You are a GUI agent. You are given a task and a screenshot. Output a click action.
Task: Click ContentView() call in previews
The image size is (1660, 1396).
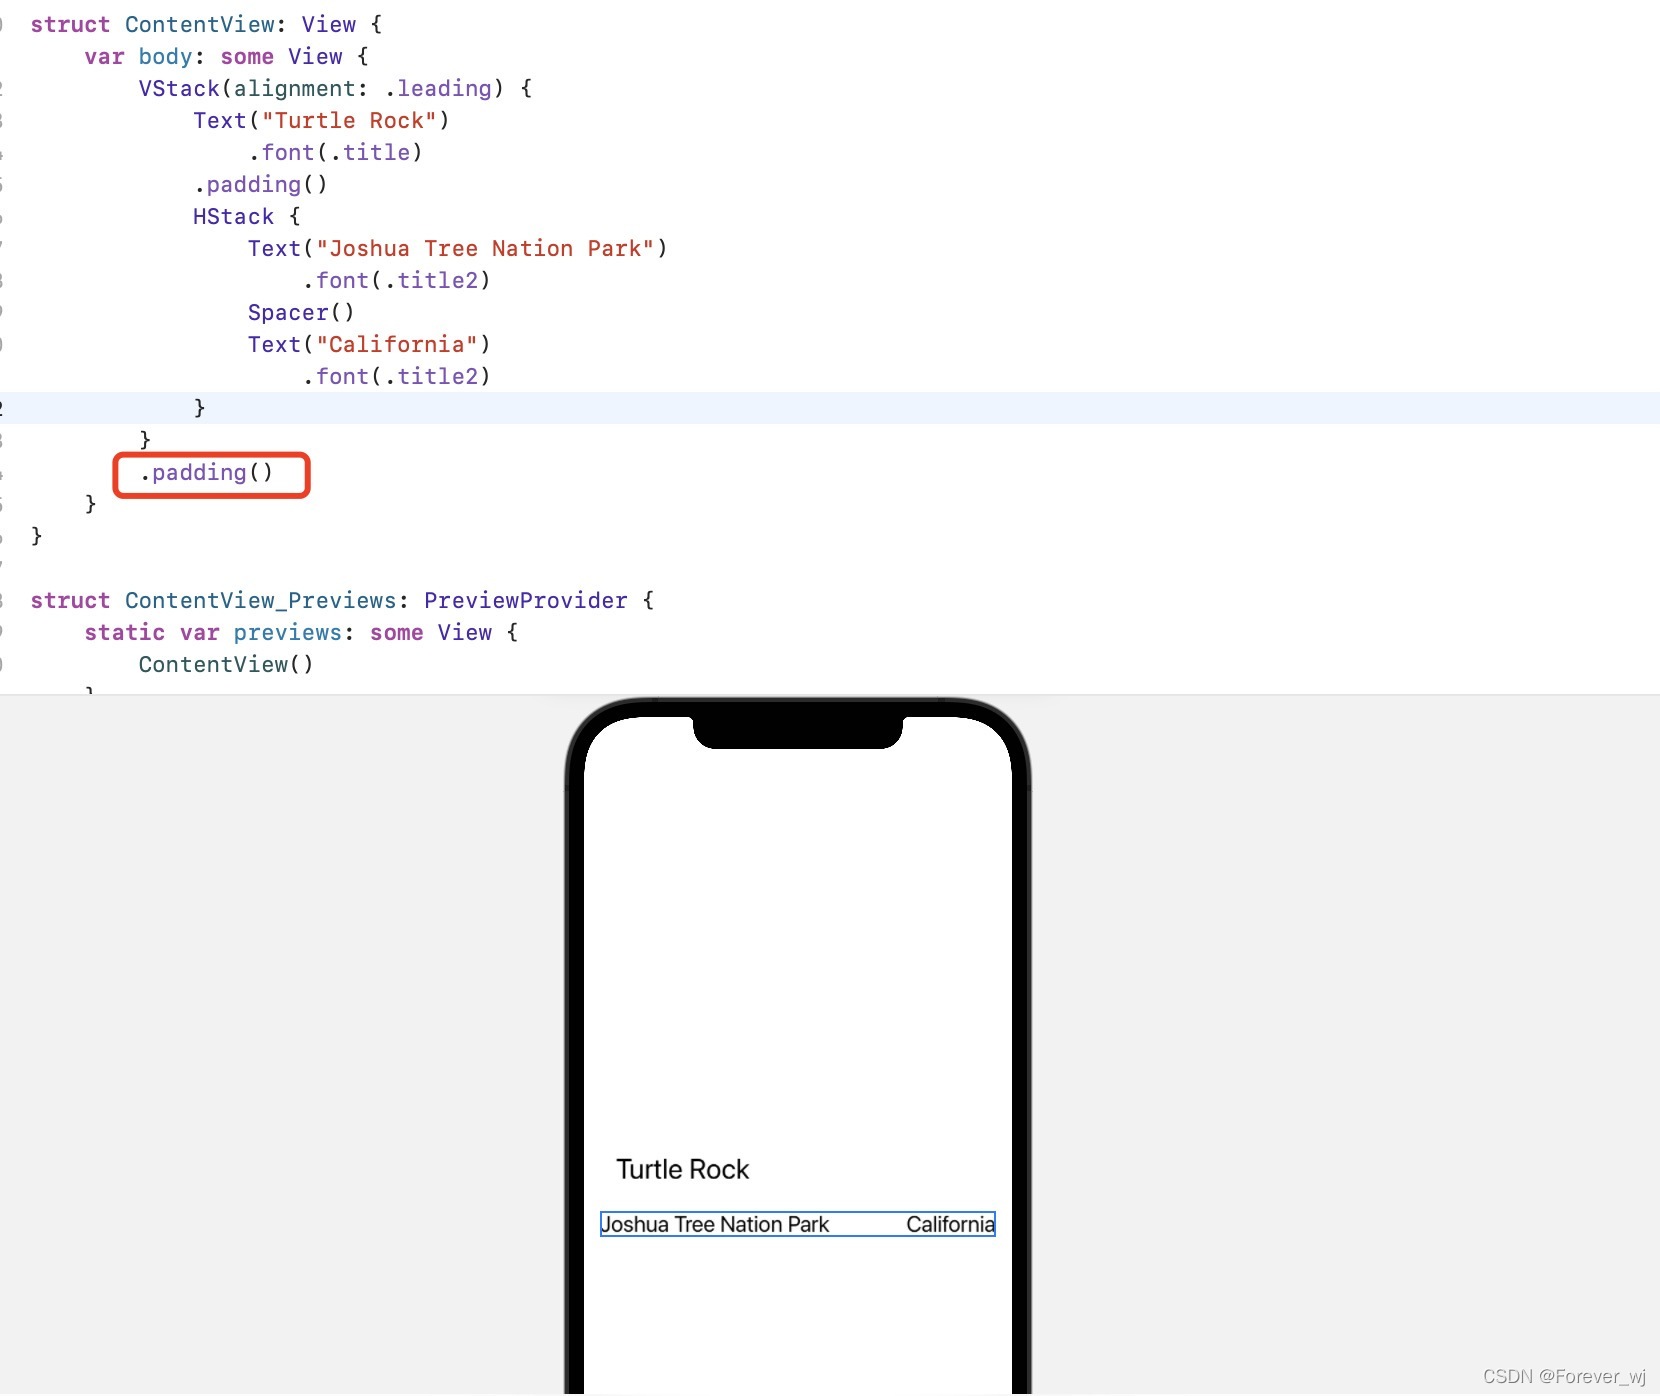coord(226,665)
